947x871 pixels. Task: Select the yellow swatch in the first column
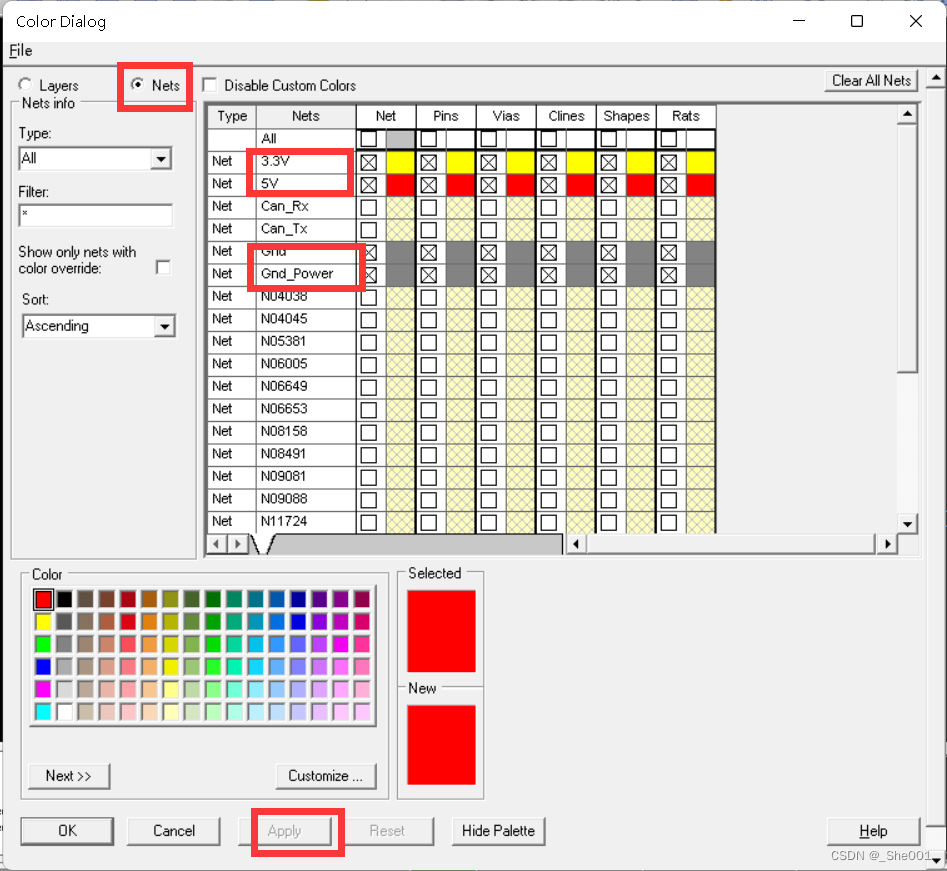pyautogui.click(x=43, y=621)
